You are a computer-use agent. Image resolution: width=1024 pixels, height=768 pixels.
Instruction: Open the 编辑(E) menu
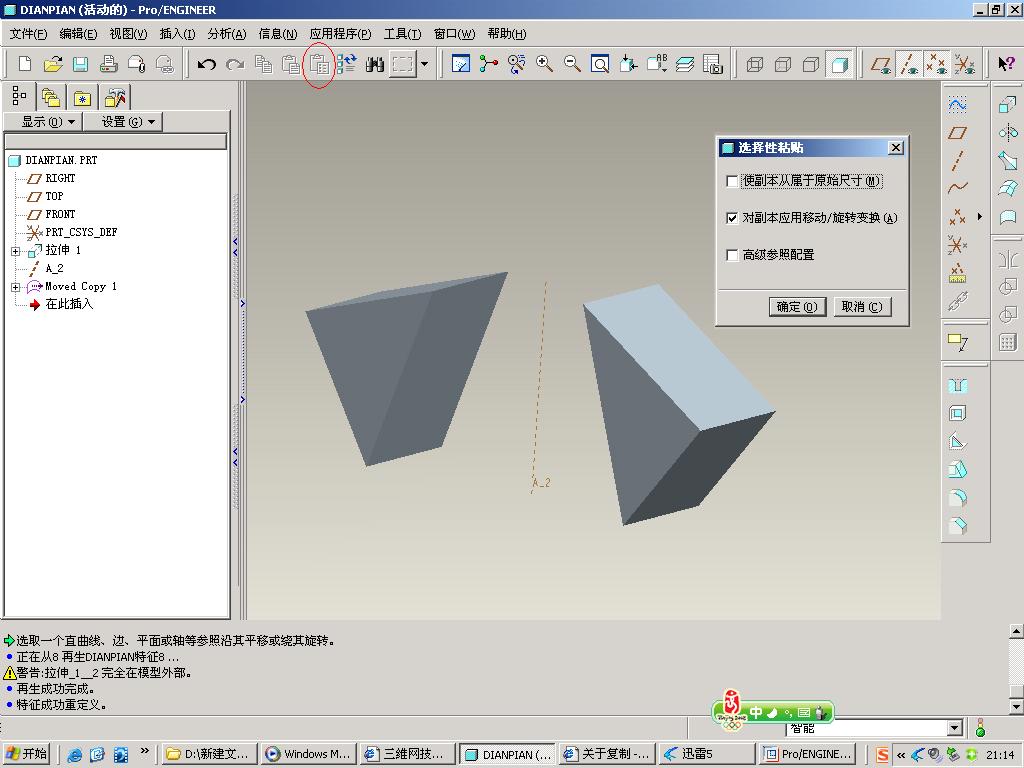coord(78,34)
